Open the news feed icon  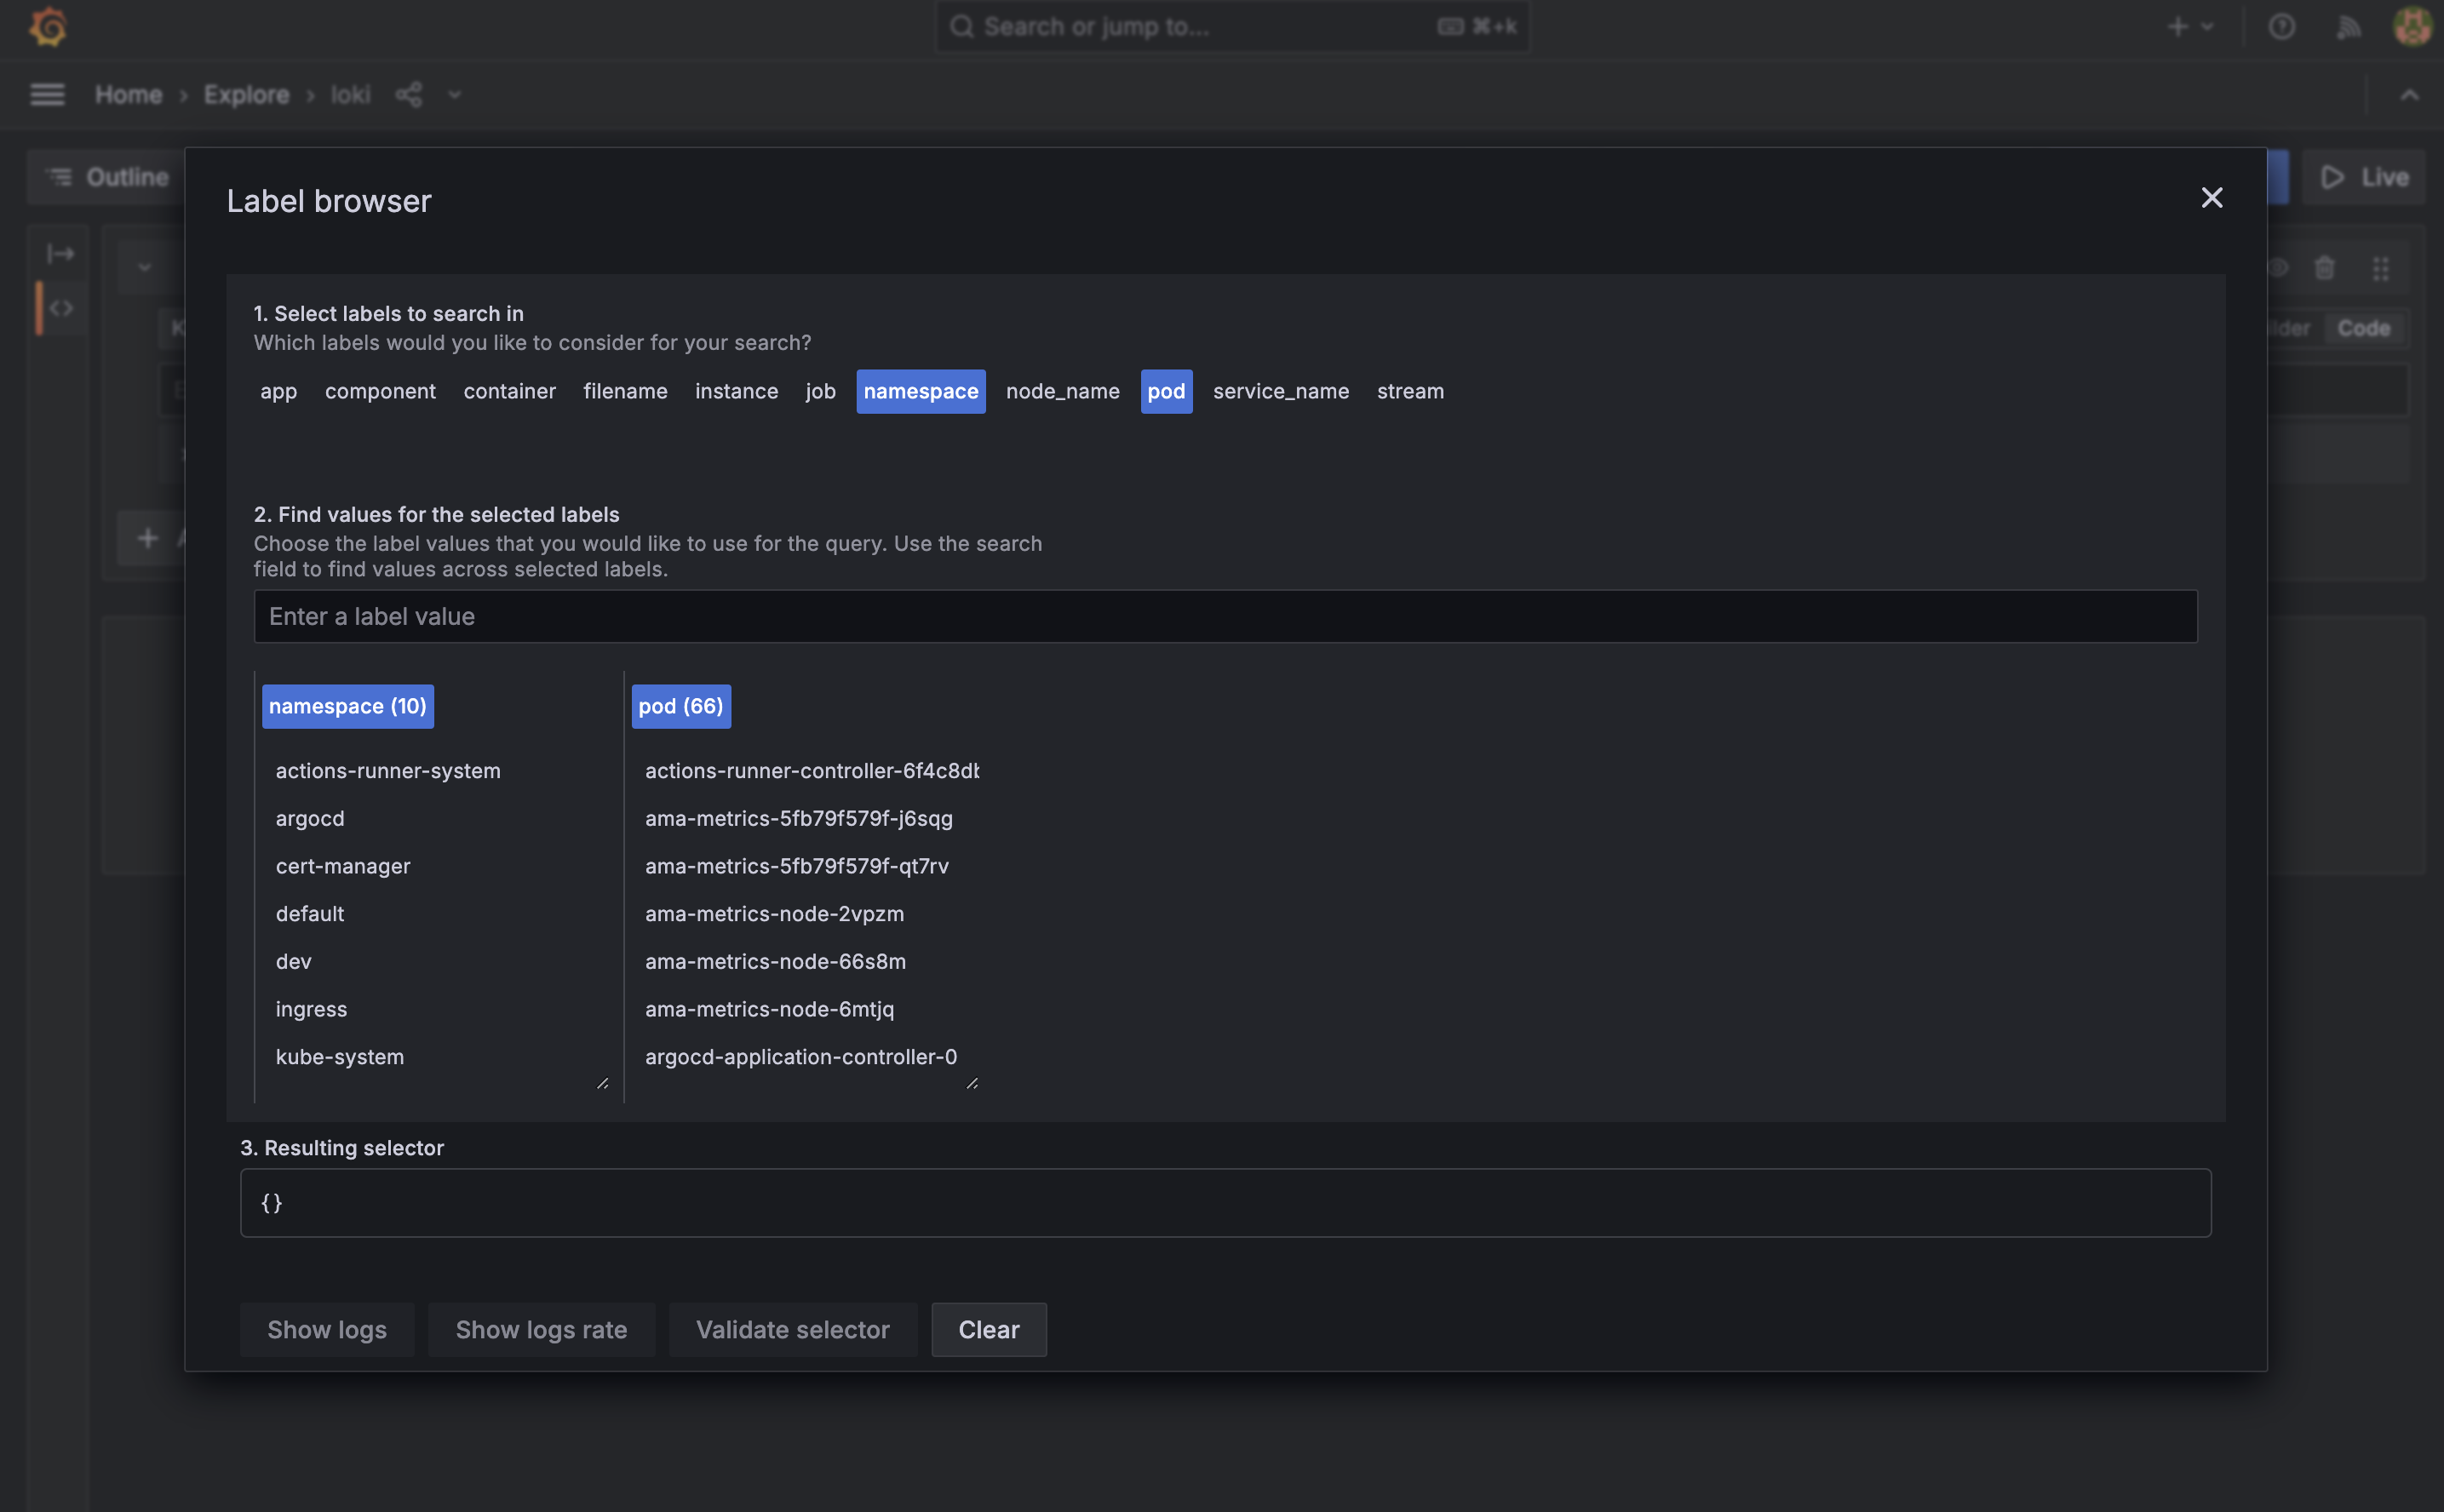tap(2347, 27)
